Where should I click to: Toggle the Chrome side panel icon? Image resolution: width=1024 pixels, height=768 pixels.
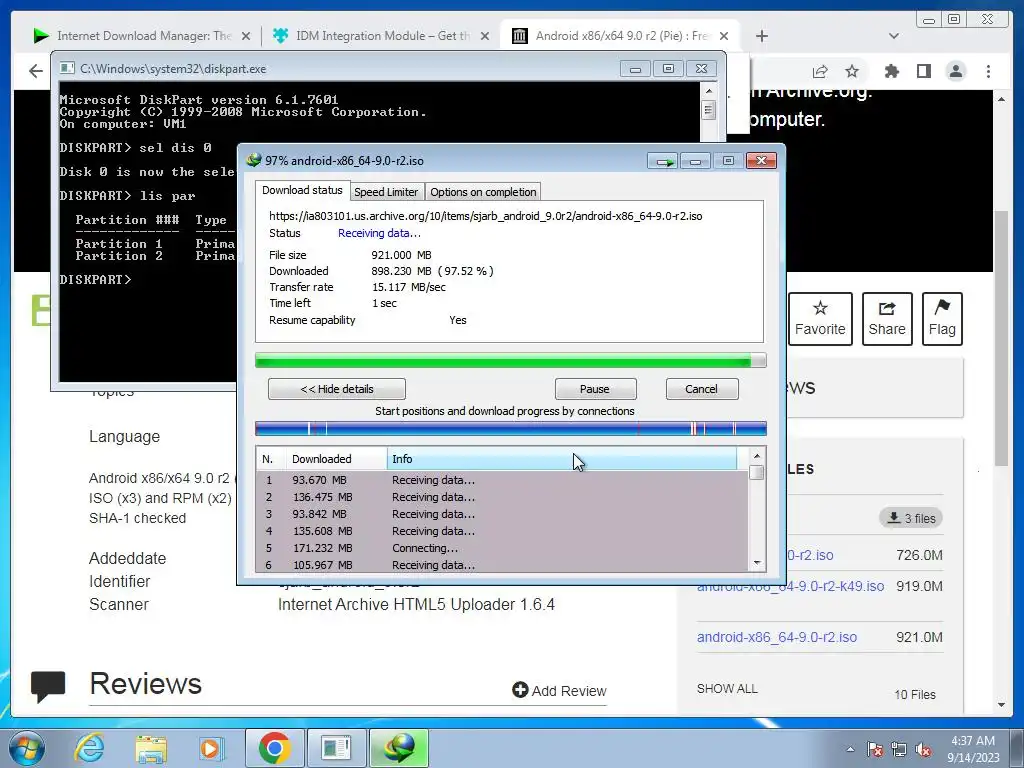[x=923, y=71]
